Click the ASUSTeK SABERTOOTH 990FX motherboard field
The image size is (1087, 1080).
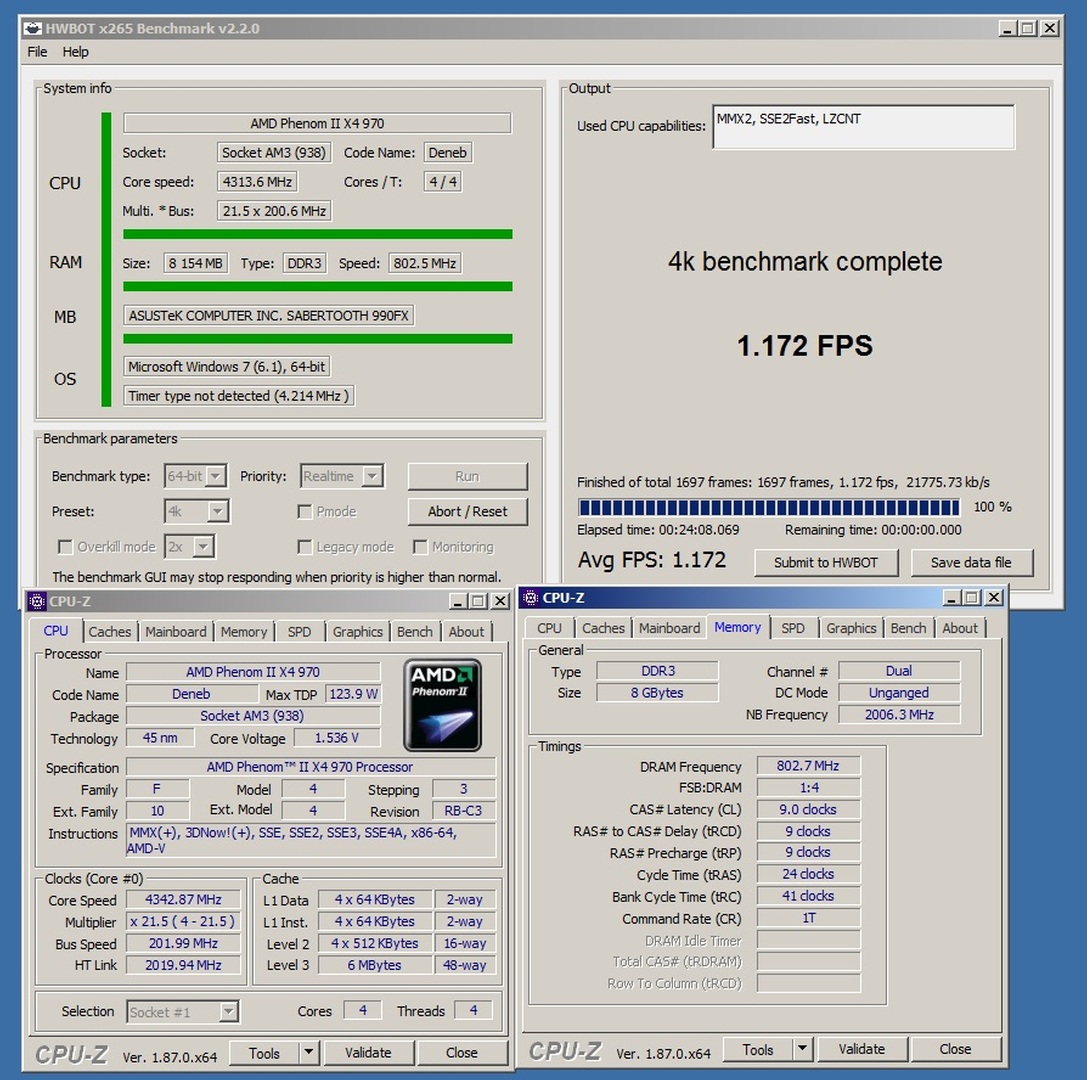point(268,315)
